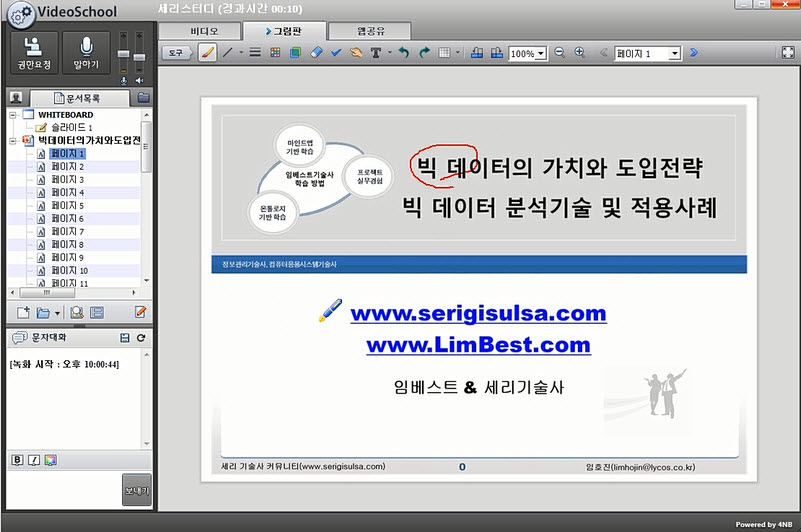801x532 pixels.
Task: Select 페이지 5 in document tree
Action: [x=67, y=205]
